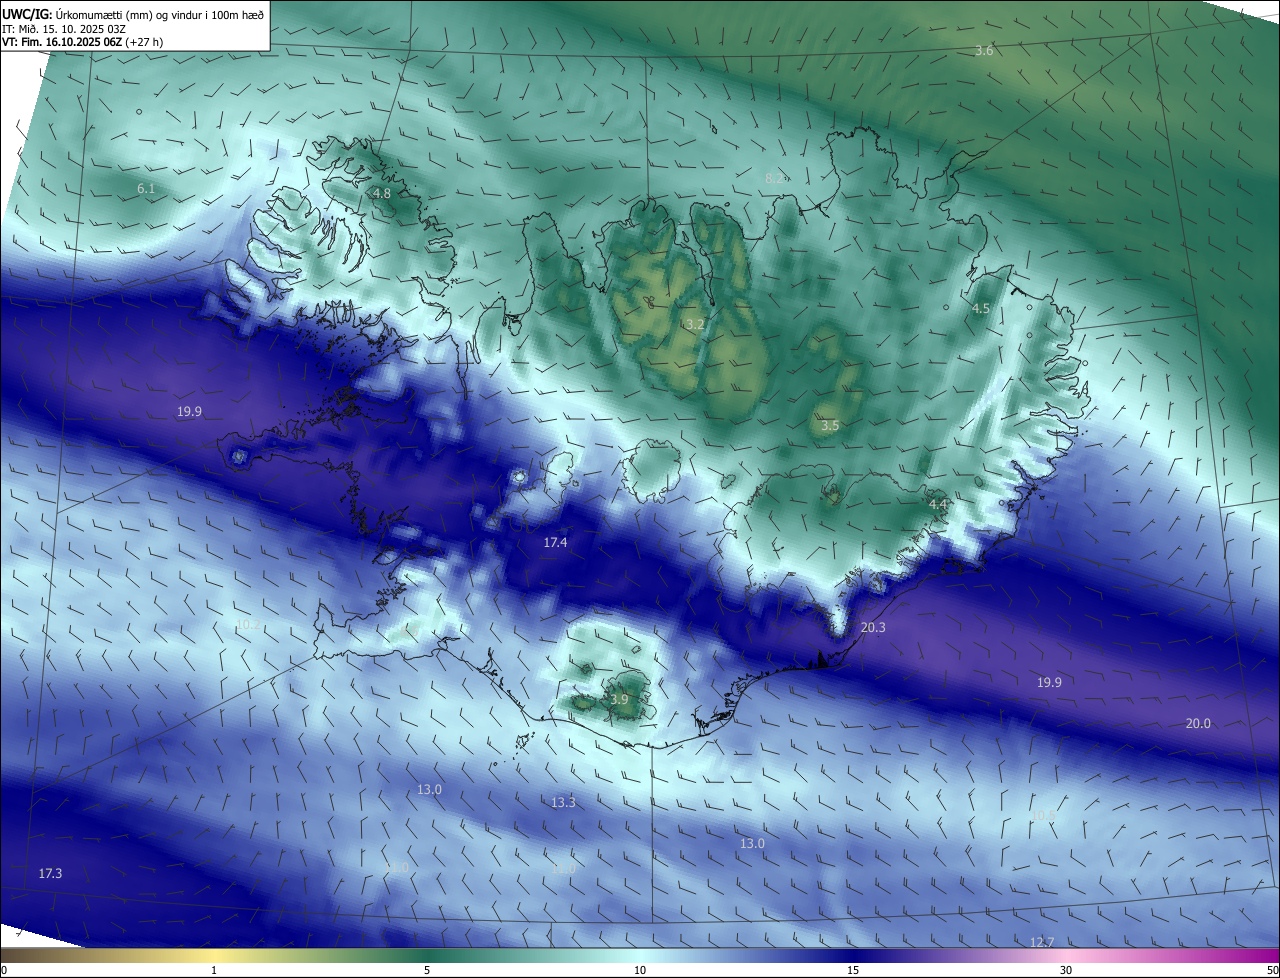Screen dimensions: 1280x978
Task: Click the title line 'UWC/IG: Úrkomumætti (mm) og vindur í 100m hæð'
Action: pos(134,15)
